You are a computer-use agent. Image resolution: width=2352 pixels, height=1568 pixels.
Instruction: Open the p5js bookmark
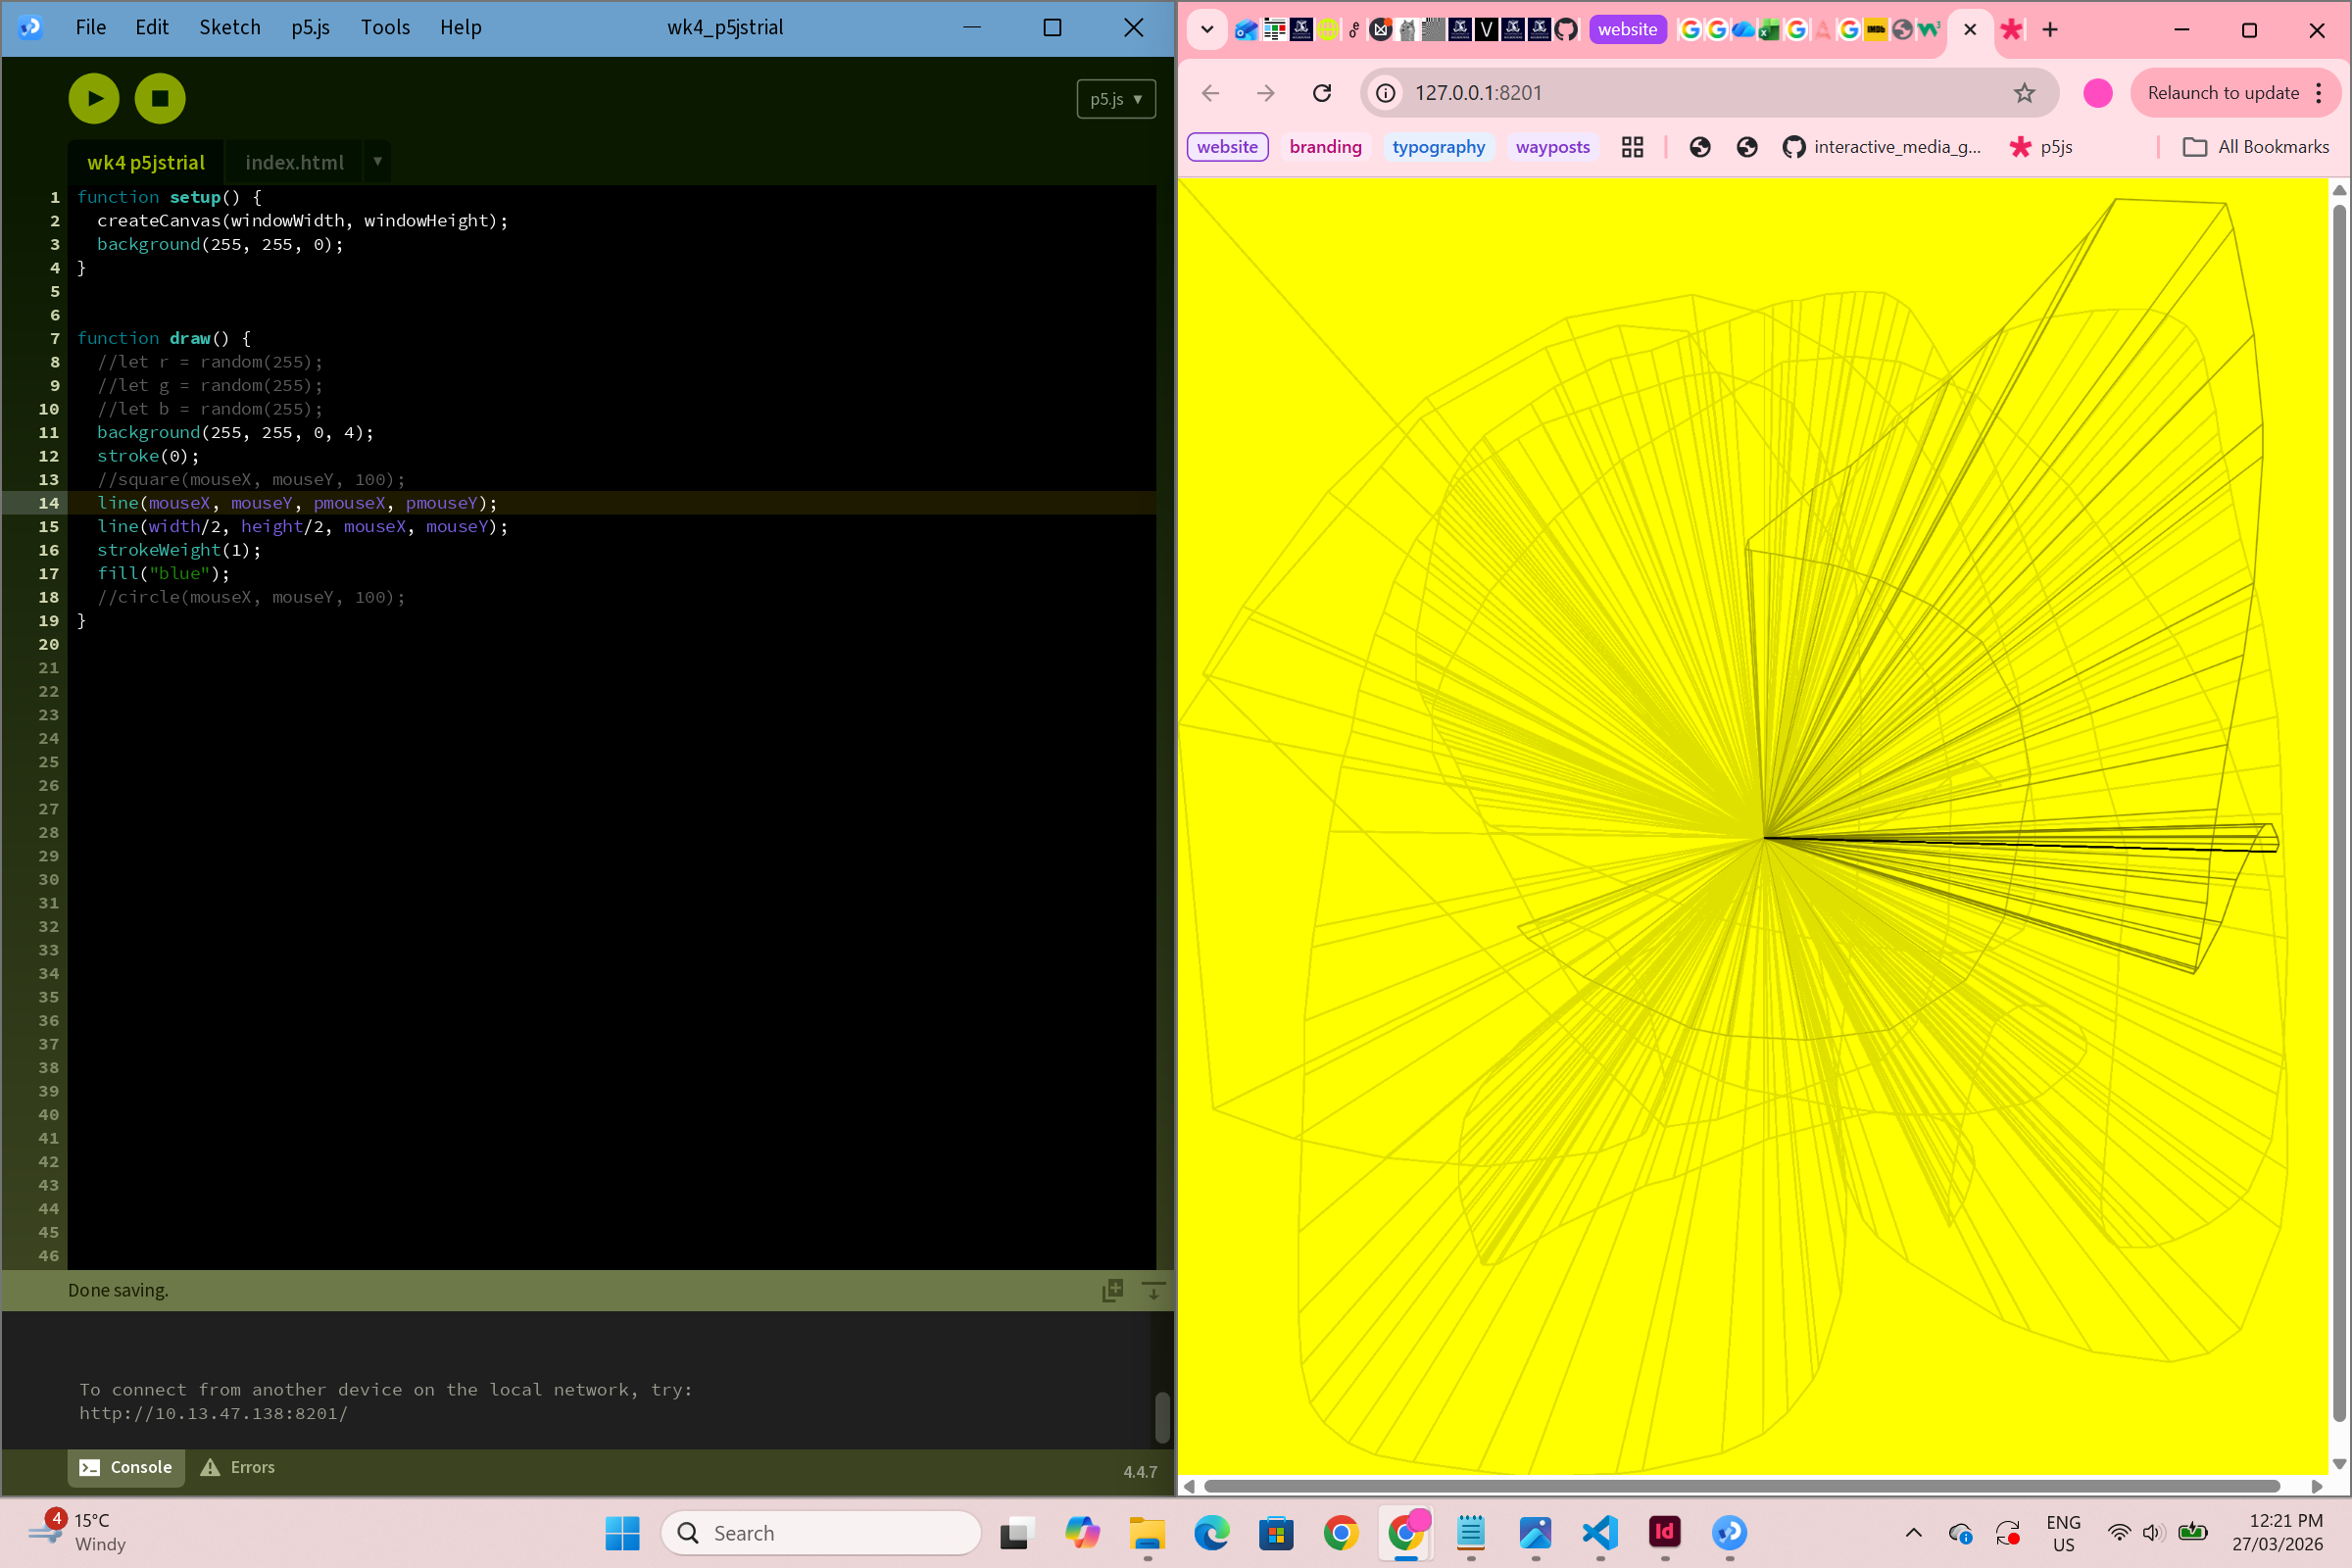point(2041,147)
